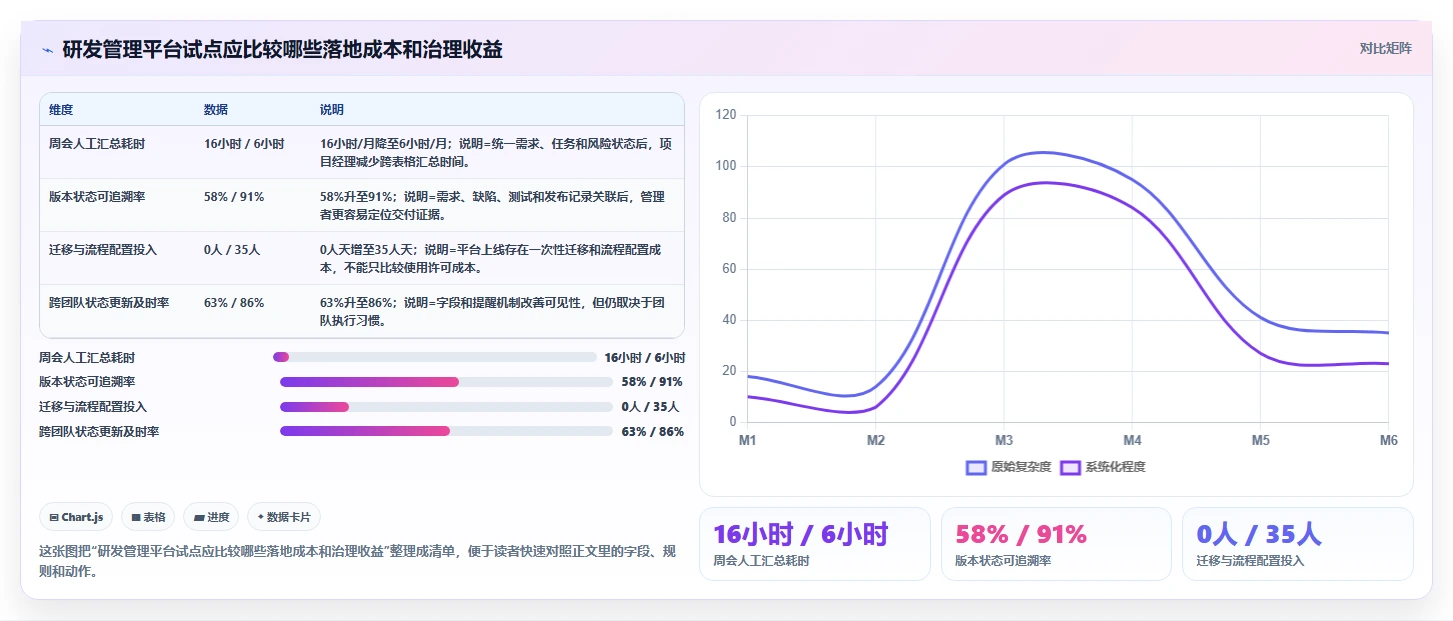Click the M4 axis label on chart
1453x621 pixels.
(1132, 440)
